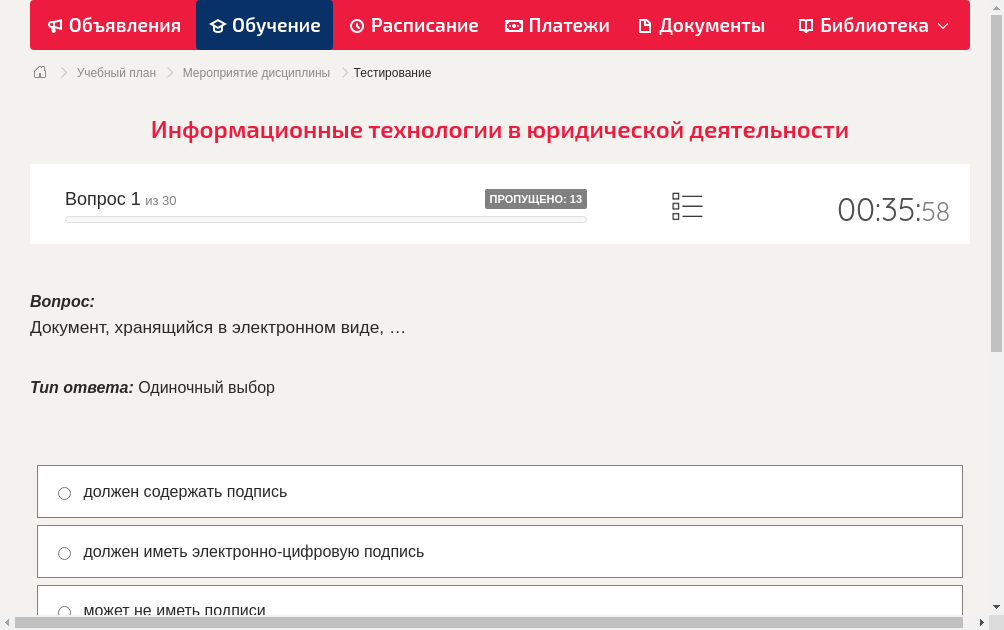This screenshot has height=630, width=1004.
Task: Open the Мероприятие дисциплины breadcrumb link
Action: pyautogui.click(x=256, y=72)
